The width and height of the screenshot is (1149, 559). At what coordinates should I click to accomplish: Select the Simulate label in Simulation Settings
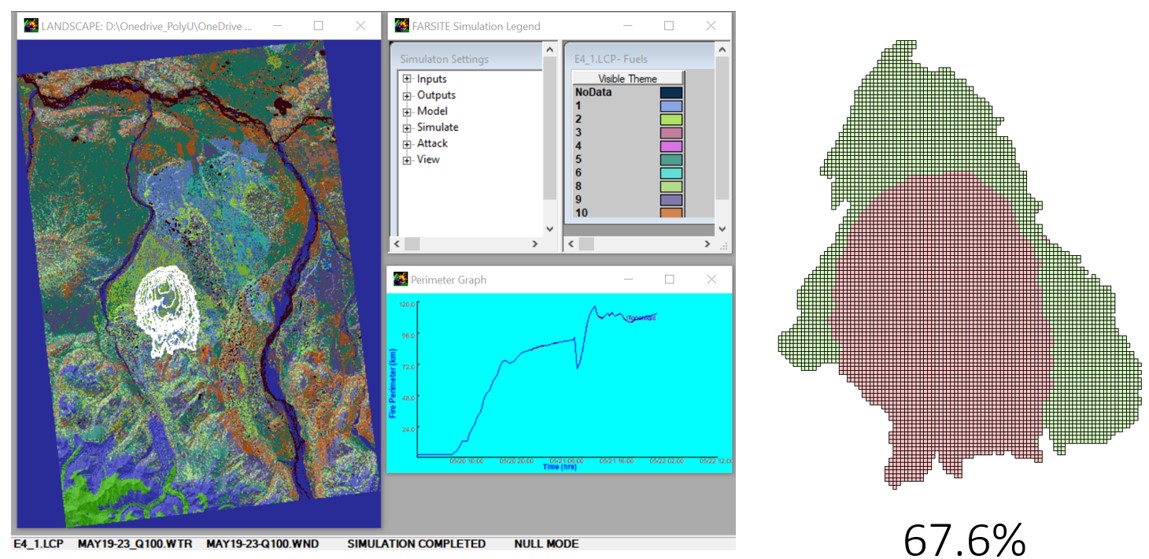pyautogui.click(x=437, y=127)
